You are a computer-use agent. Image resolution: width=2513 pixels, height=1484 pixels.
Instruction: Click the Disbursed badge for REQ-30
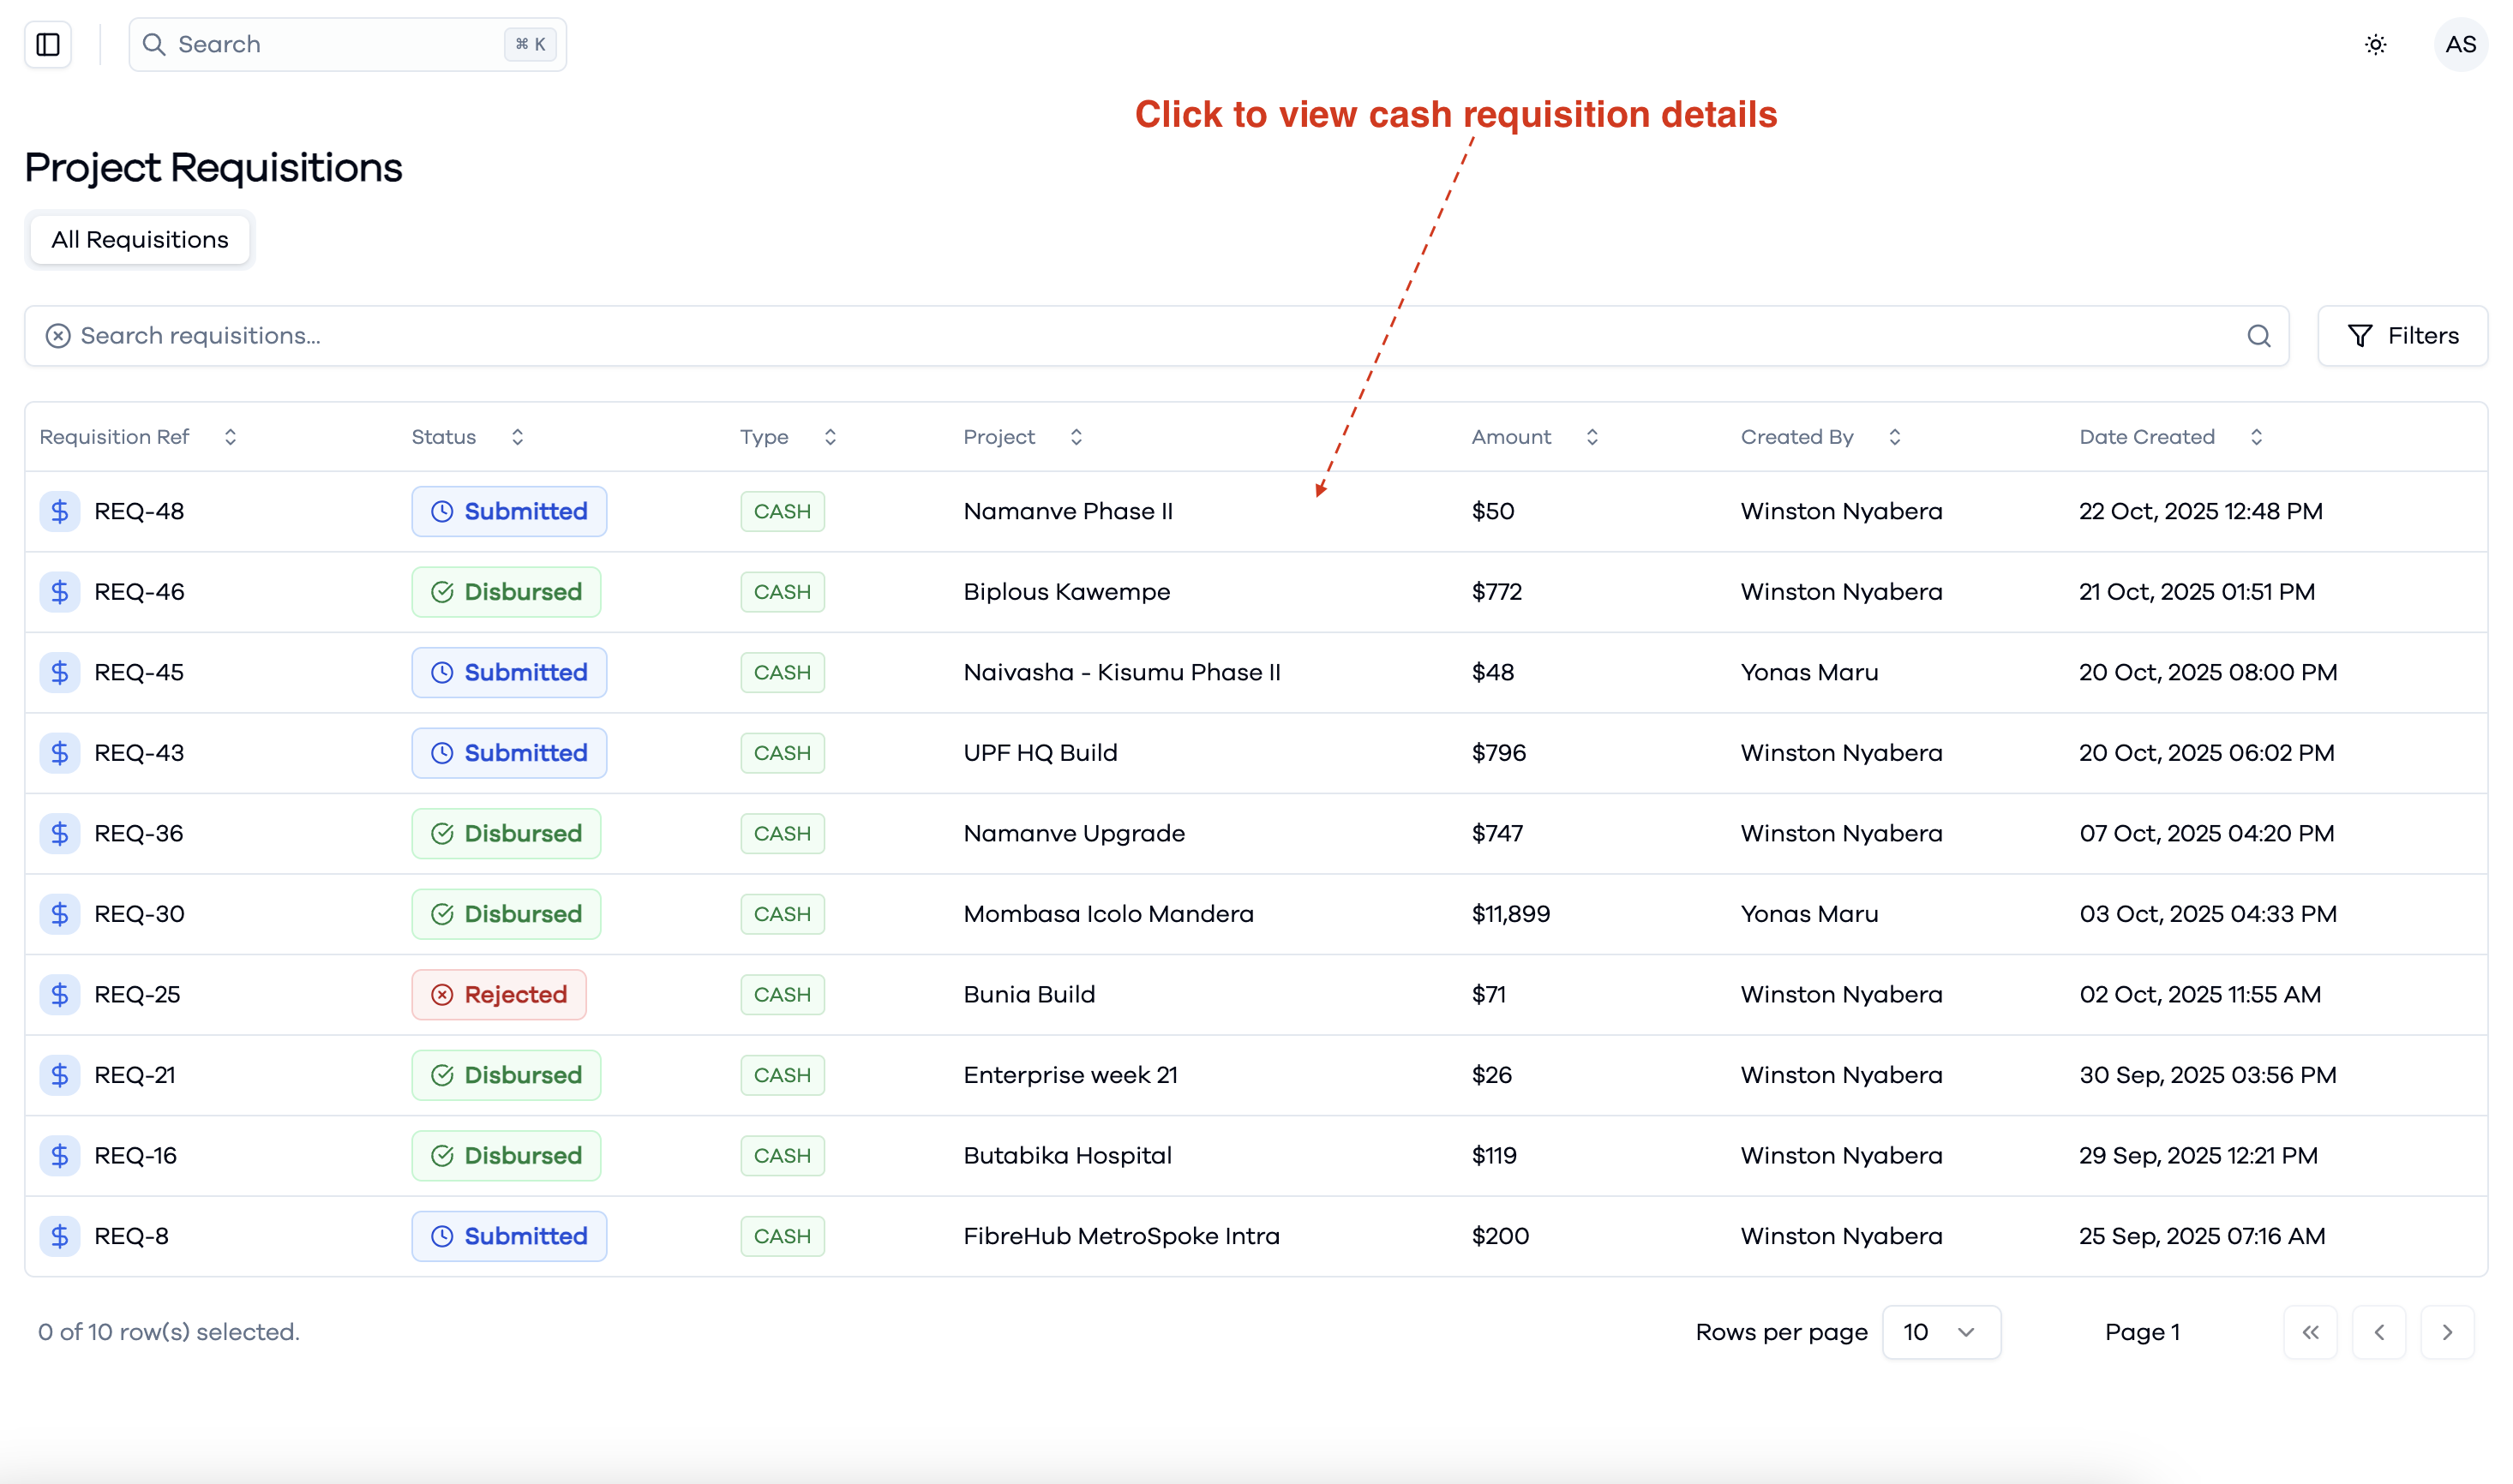506,914
